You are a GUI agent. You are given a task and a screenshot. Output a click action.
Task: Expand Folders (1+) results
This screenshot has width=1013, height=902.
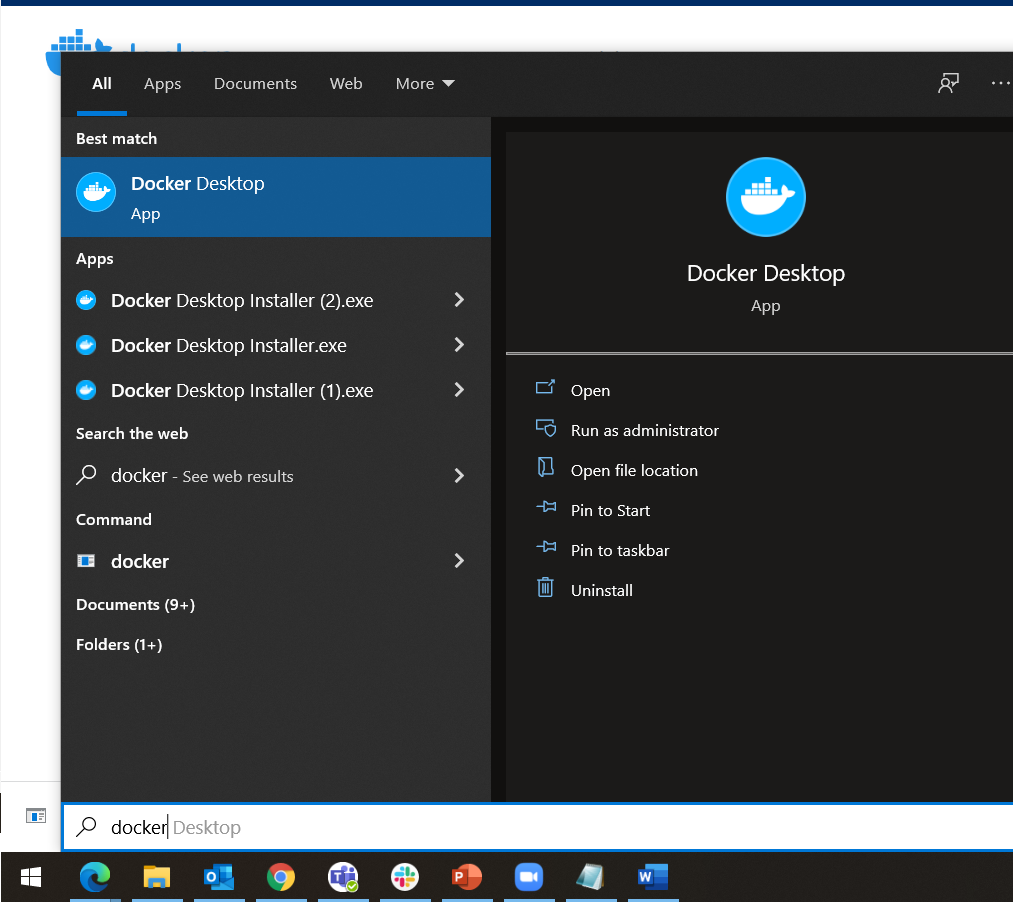119,645
